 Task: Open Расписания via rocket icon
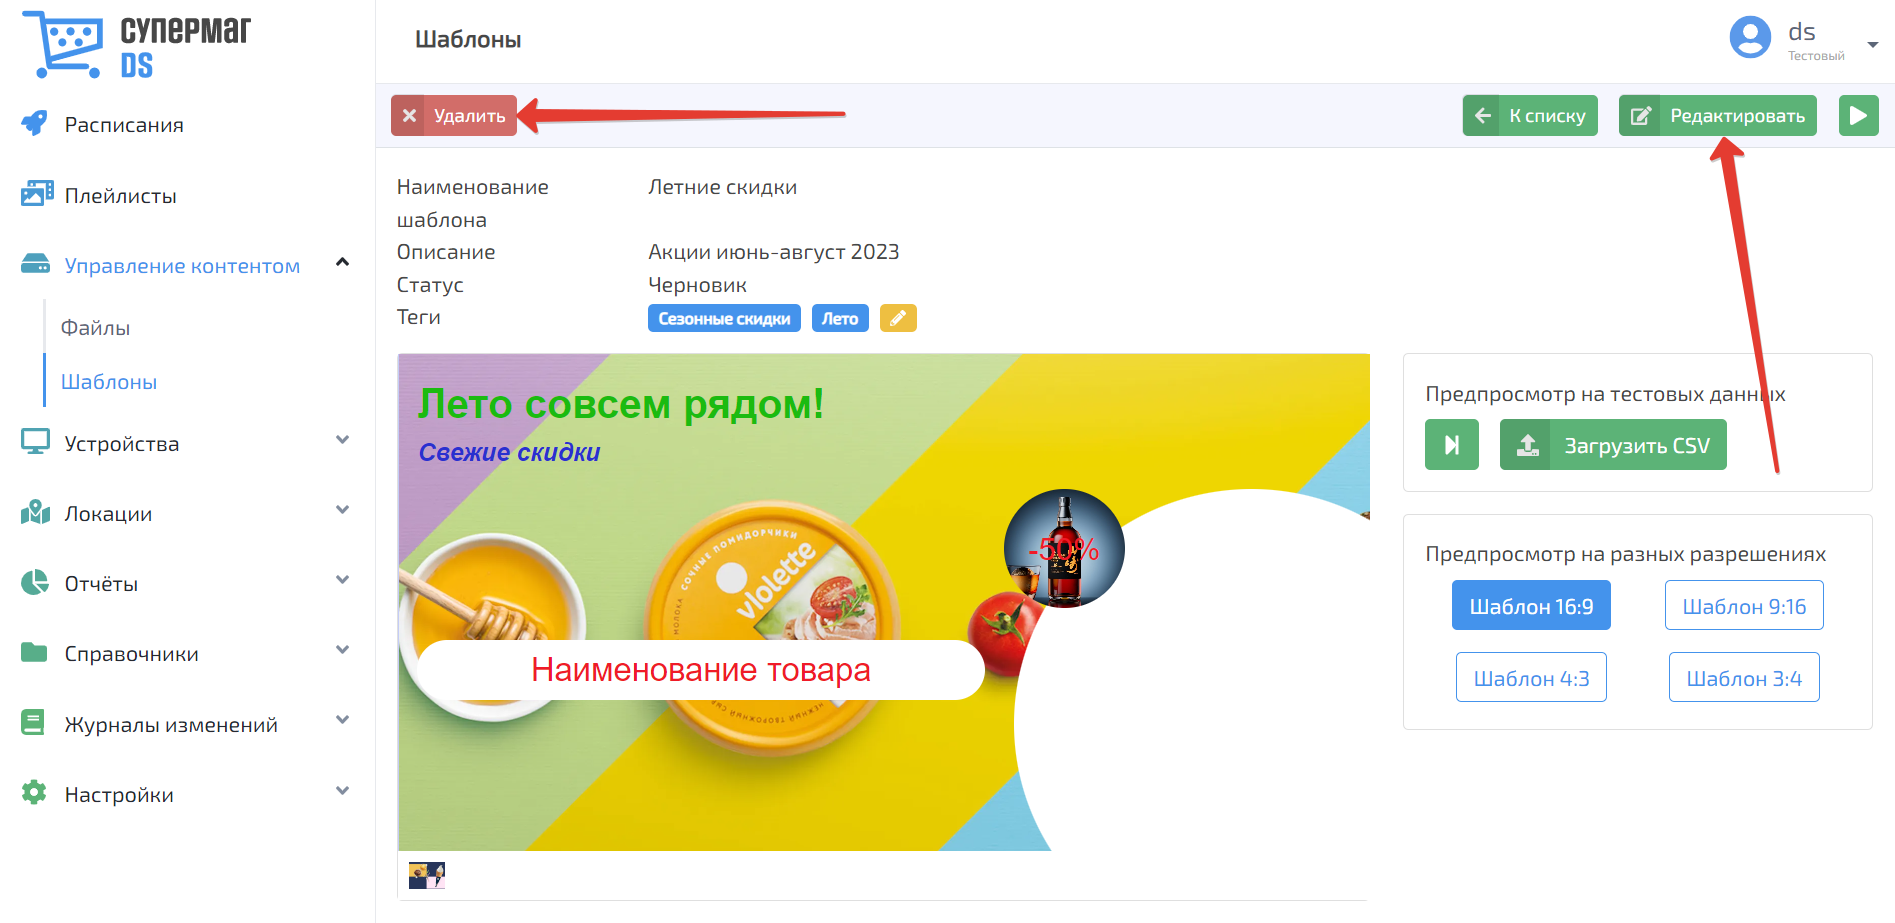(x=34, y=124)
